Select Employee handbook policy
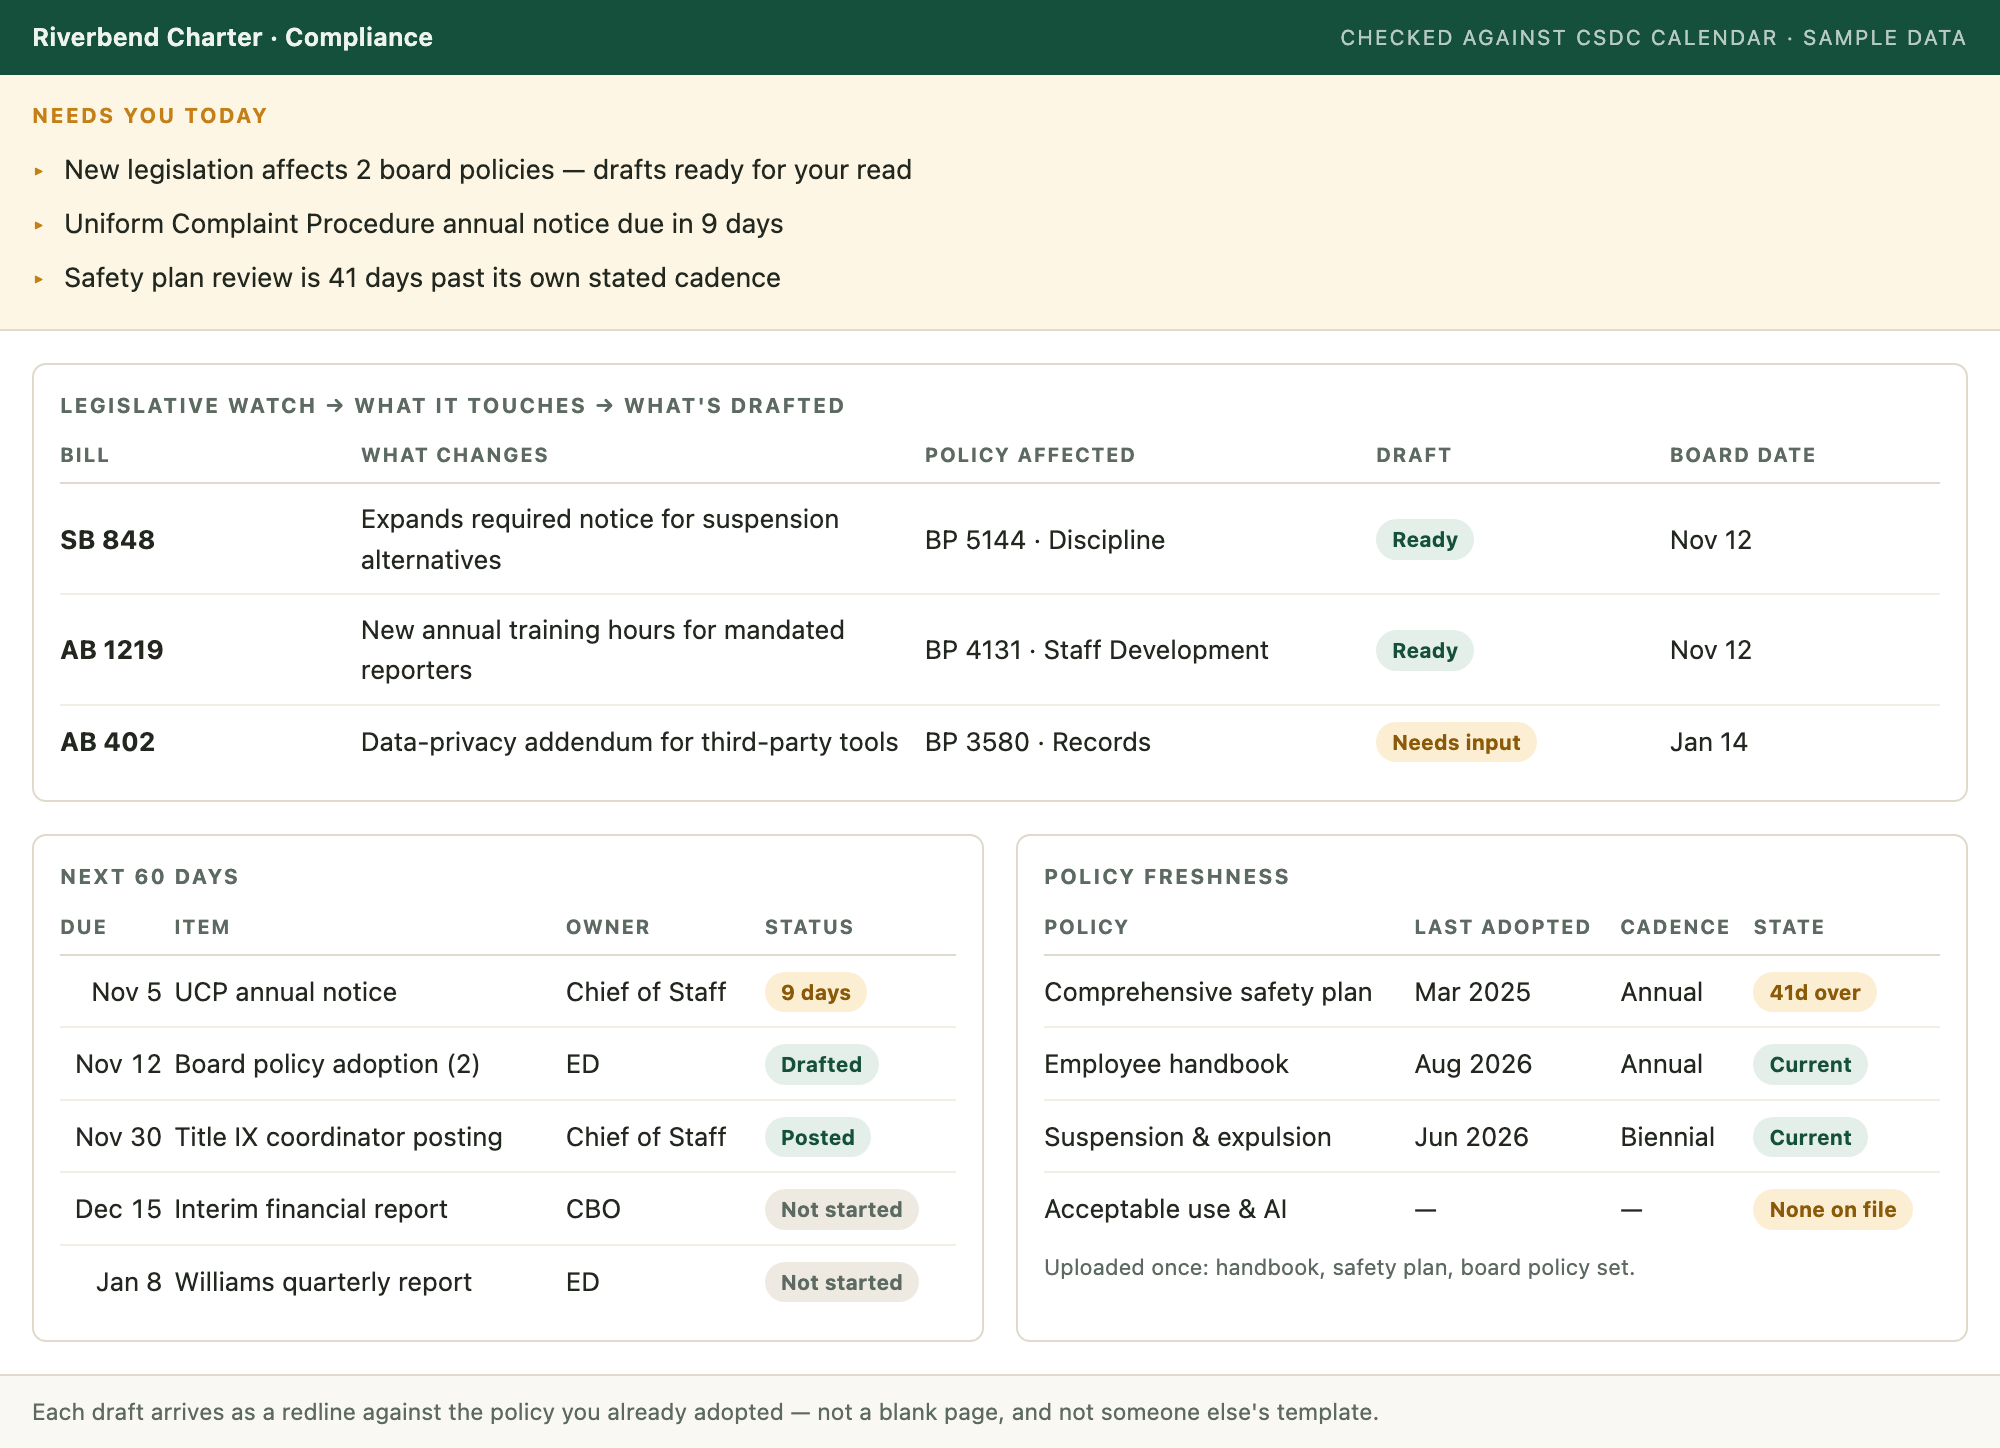This screenshot has height=1448, width=2000. pos(1166,1064)
